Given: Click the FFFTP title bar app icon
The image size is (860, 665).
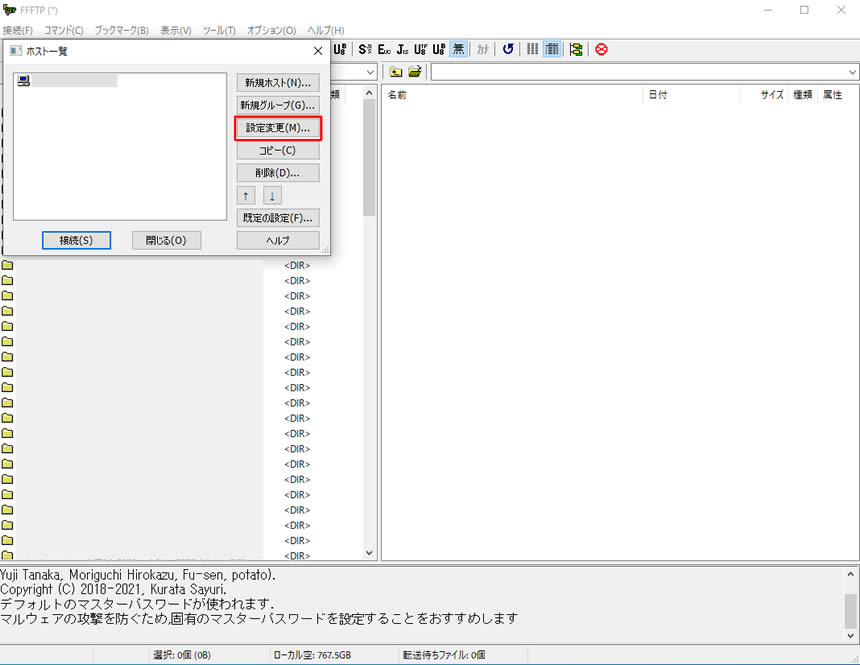Looking at the screenshot, I should coord(9,10).
